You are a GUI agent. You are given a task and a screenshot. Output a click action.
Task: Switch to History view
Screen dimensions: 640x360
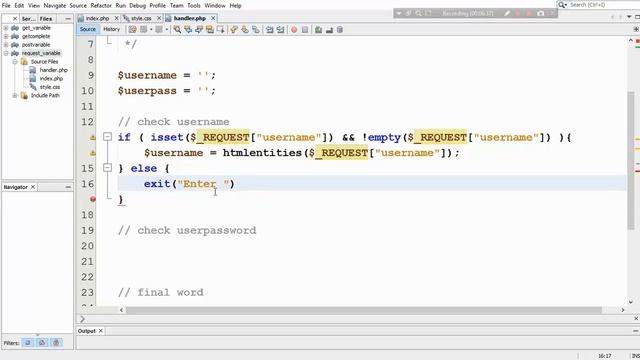pyautogui.click(x=111, y=29)
